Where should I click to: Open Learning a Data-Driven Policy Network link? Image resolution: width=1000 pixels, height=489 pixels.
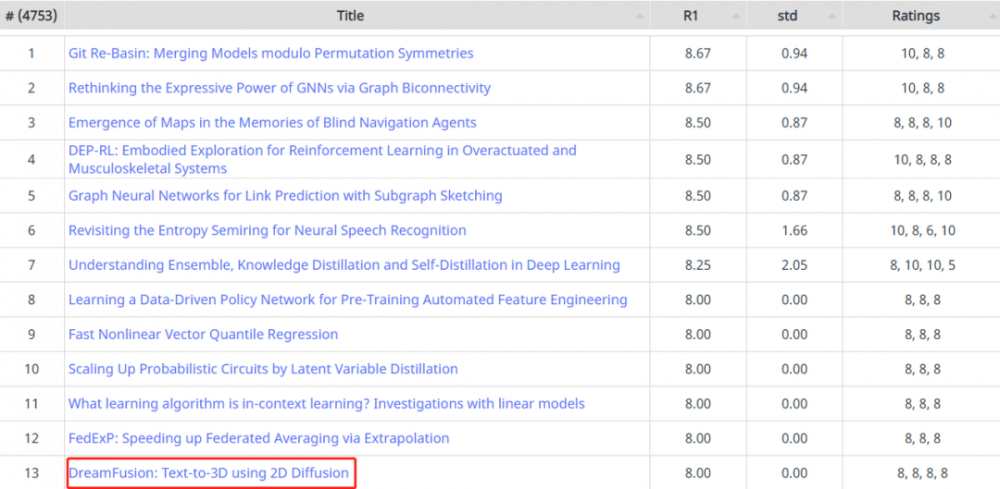pos(348,299)
